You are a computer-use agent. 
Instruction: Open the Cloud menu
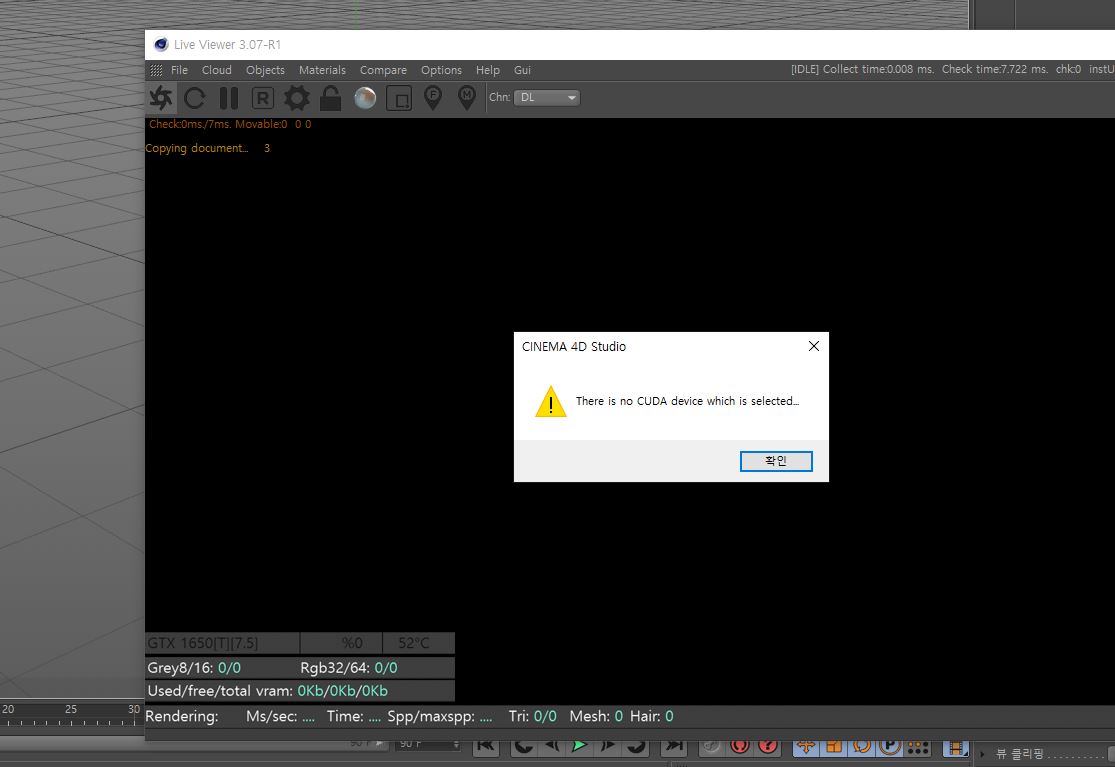tap(216, 70)
